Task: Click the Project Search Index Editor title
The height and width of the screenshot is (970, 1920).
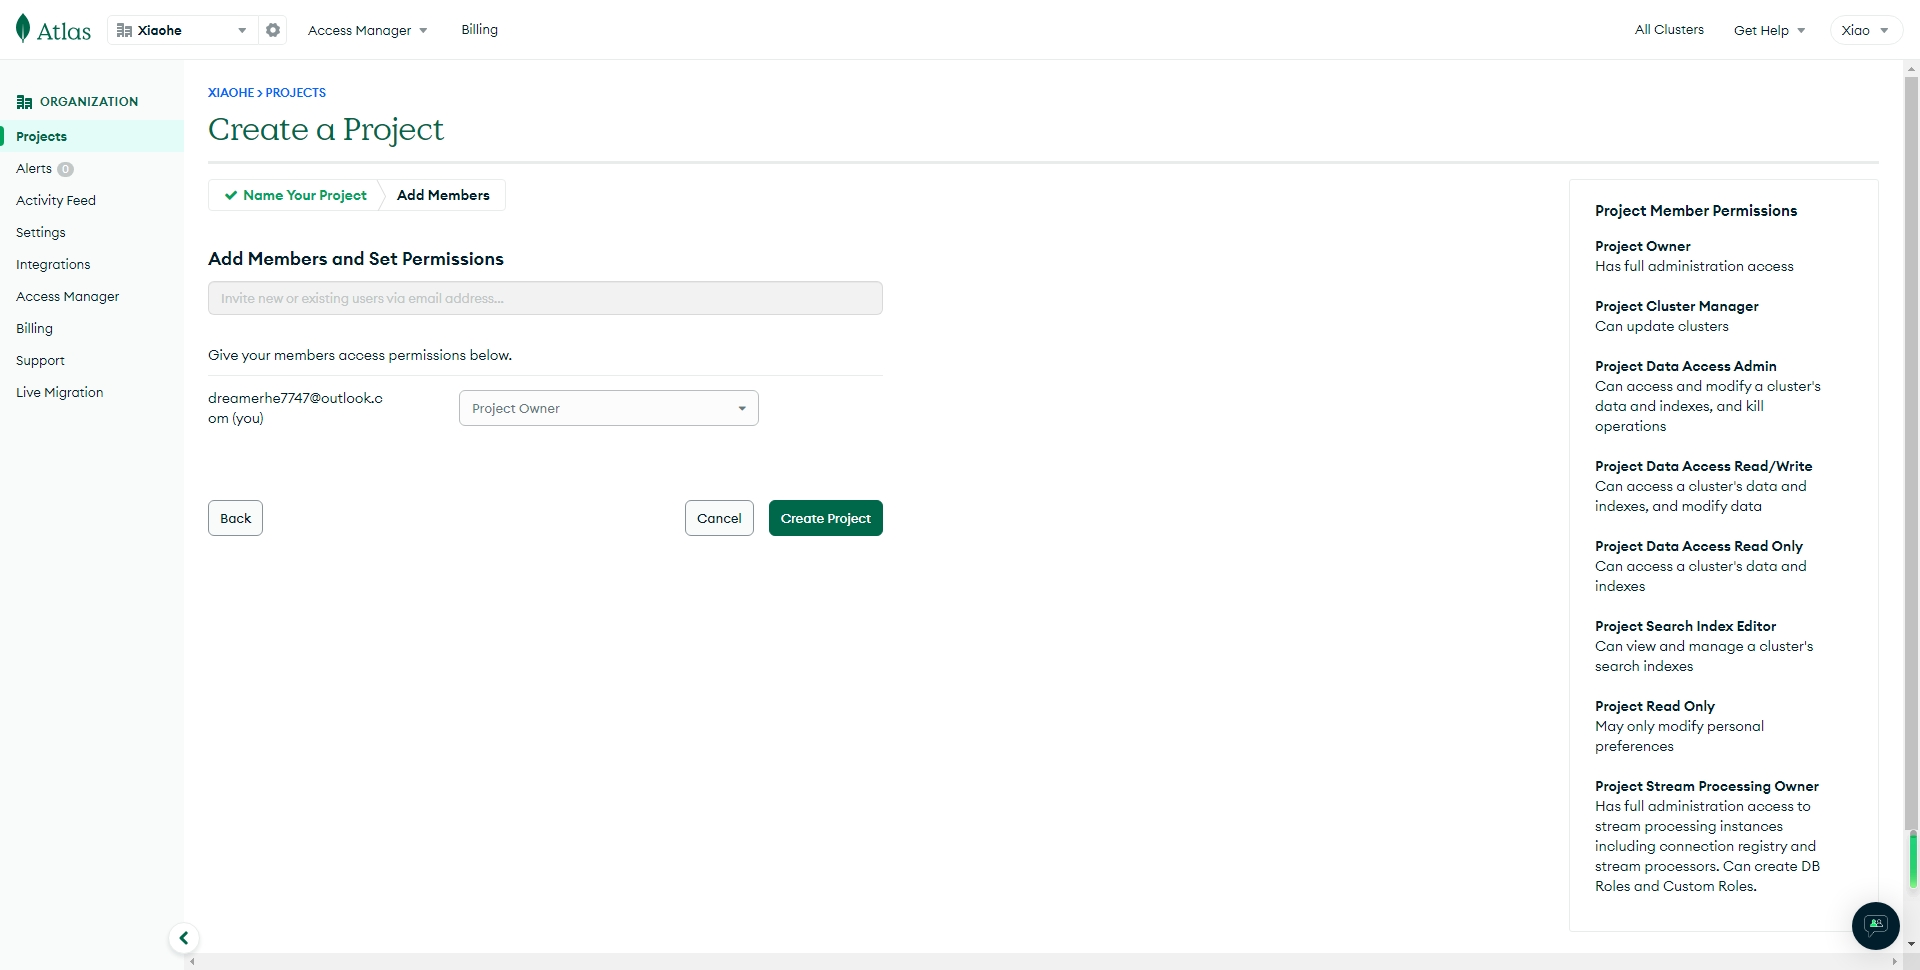Action: pyautogui.click(x=1686, y=626)
